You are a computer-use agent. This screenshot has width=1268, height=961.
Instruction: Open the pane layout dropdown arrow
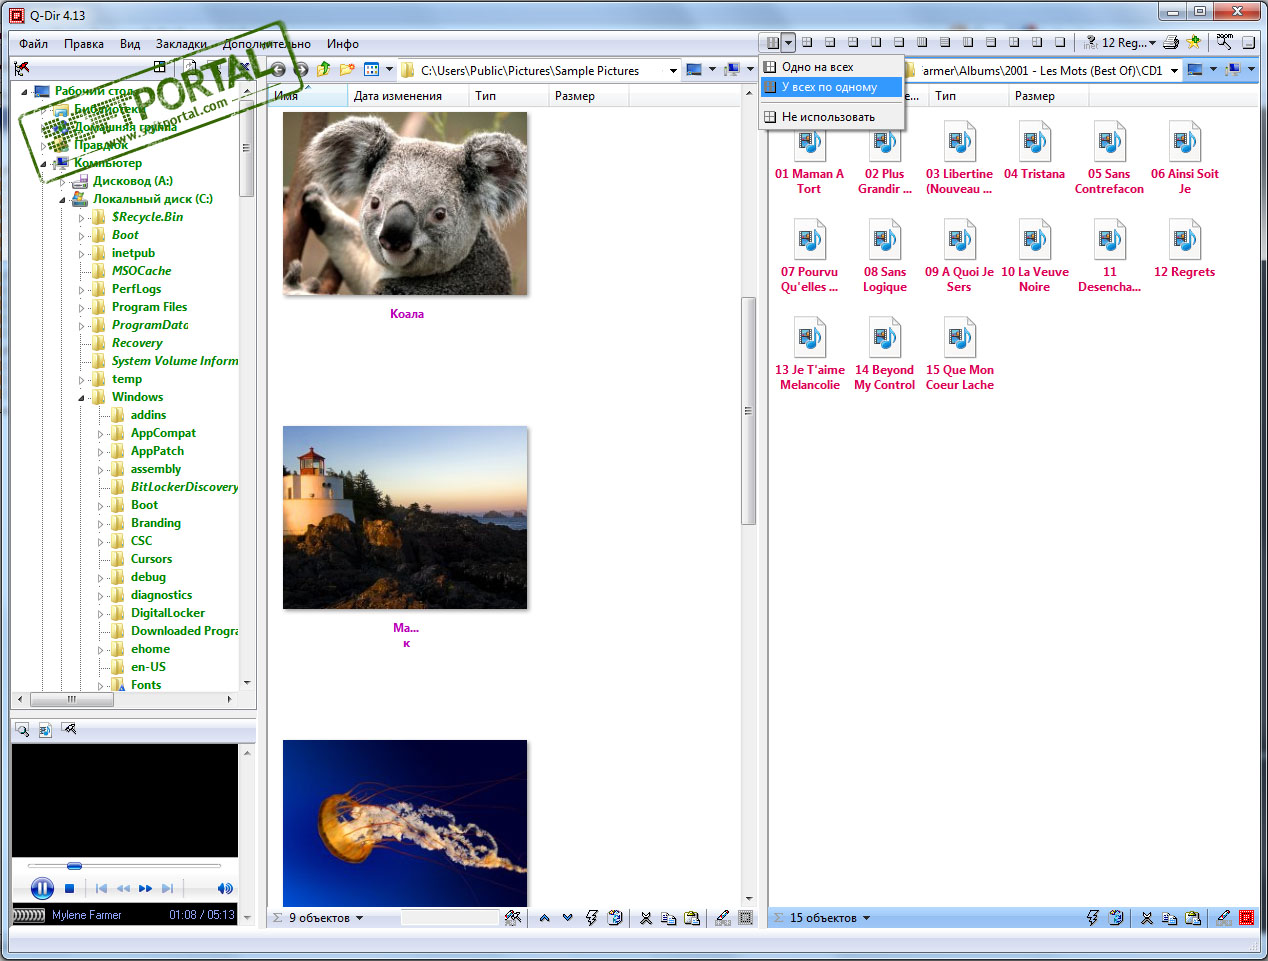point(788,42)
